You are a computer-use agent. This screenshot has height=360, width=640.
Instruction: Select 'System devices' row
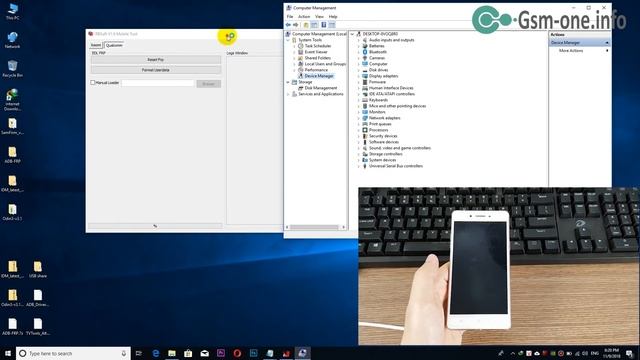[x=382, y=160]
